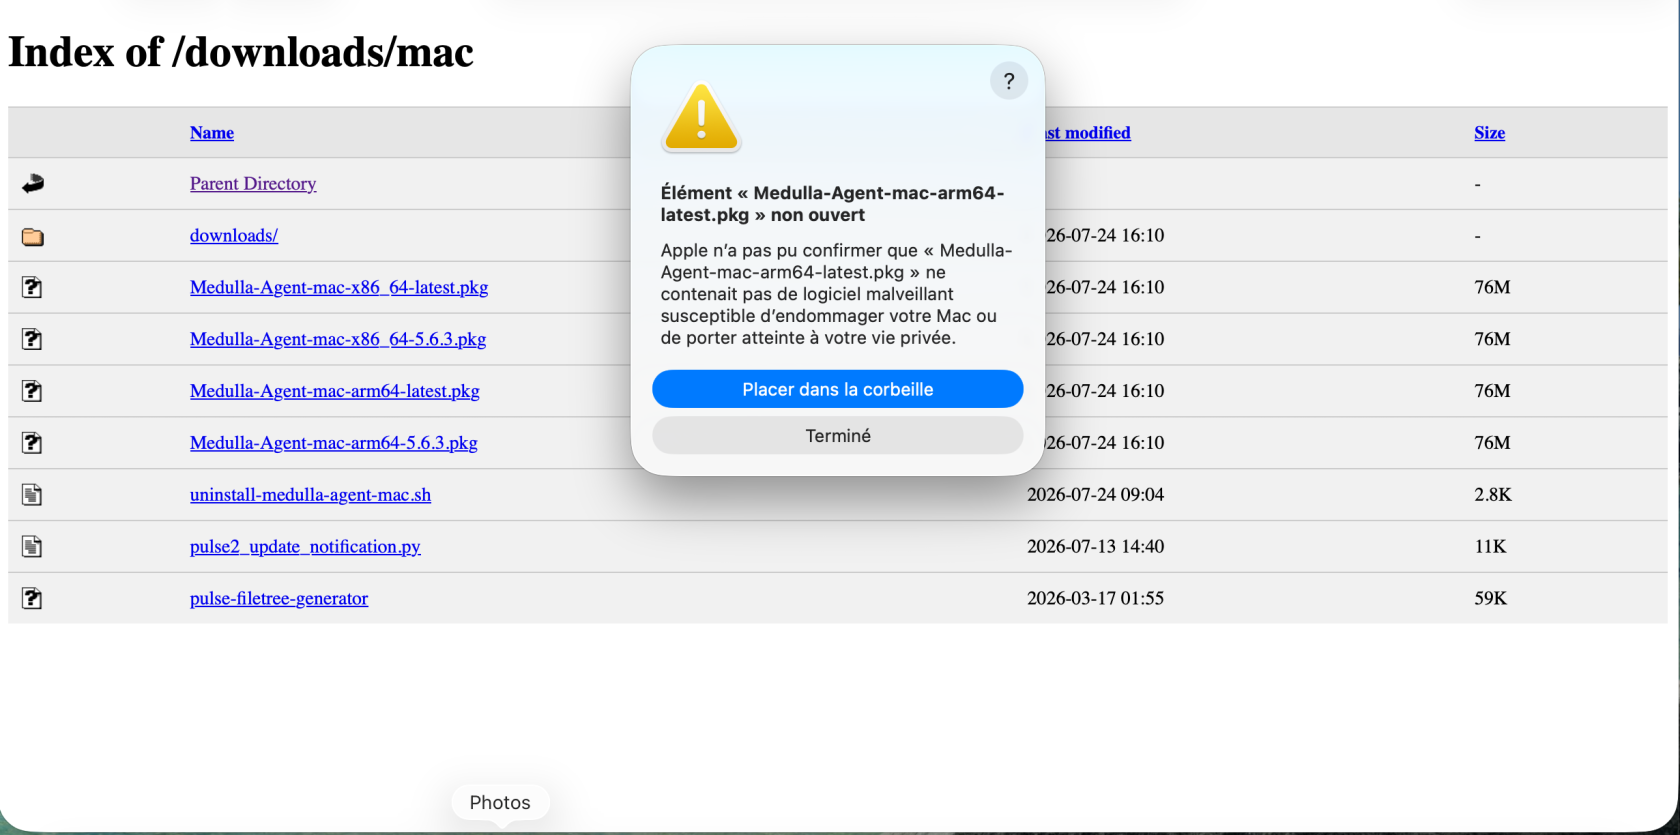Click the yellow warning triangle icon

[x=701, y=118]
